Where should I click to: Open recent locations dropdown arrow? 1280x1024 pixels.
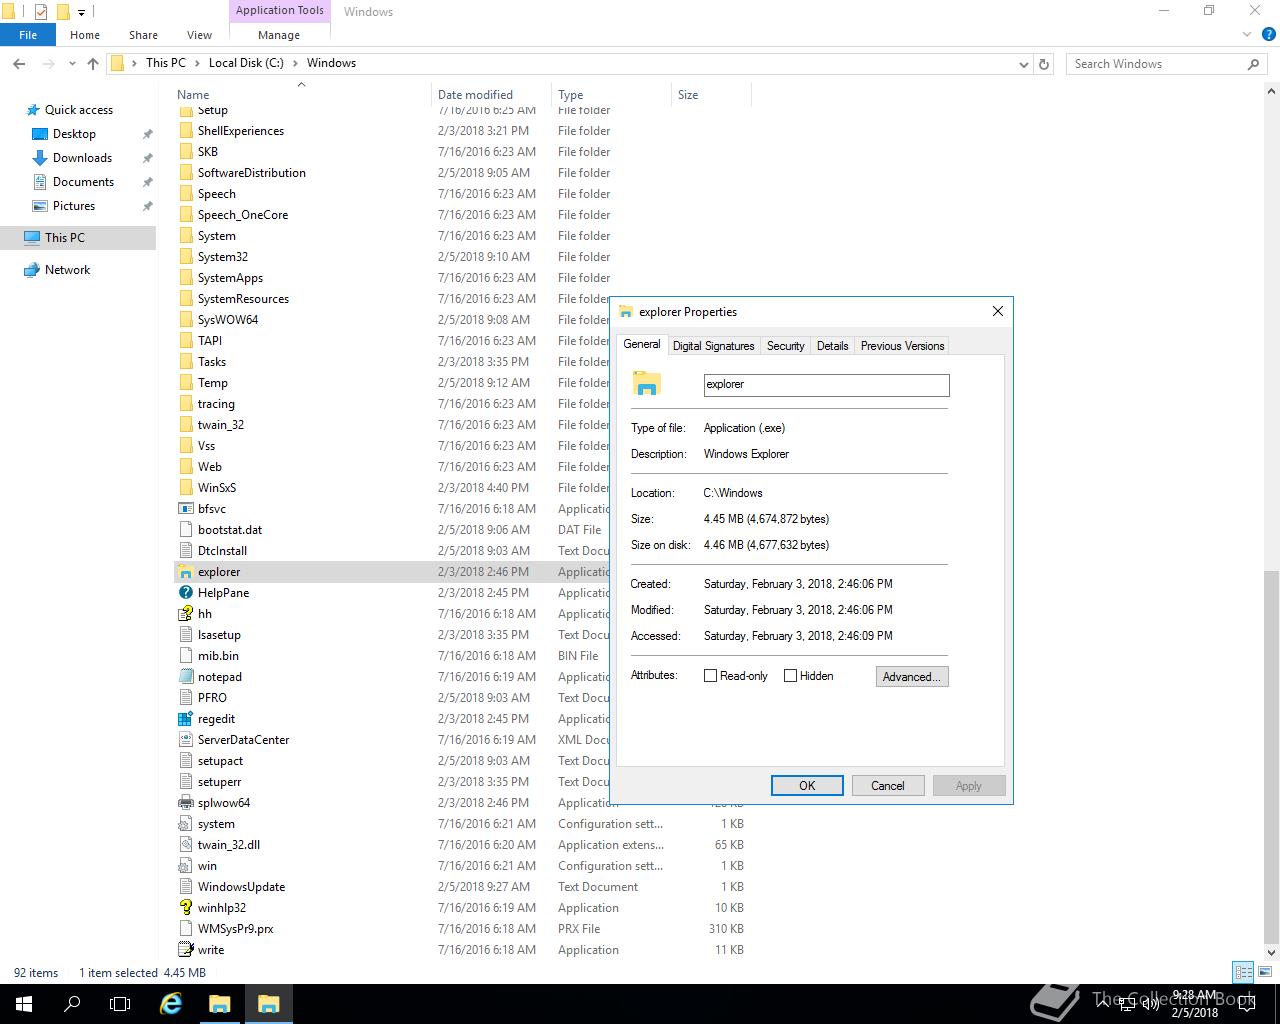click(72, 63)
